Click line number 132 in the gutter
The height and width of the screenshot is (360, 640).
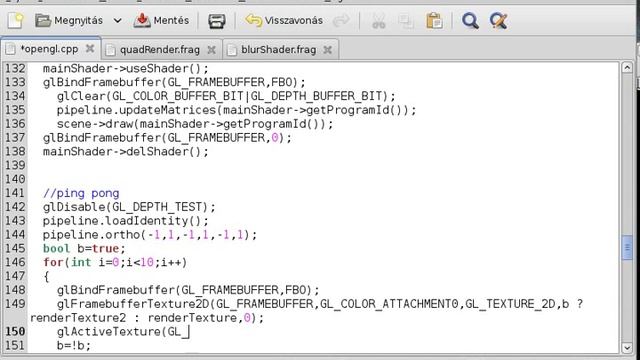point(15,68)
